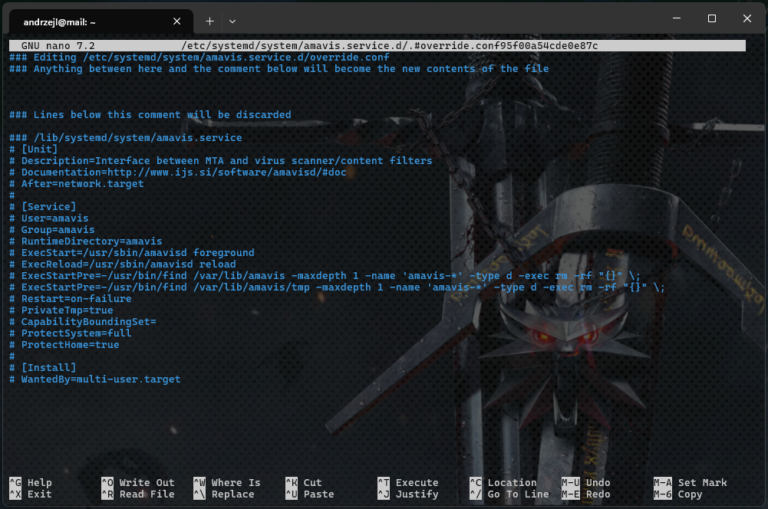Screen dimensions: 768x509
Task: Close the andrzejl@mail tab
Action: coord(177,22)
